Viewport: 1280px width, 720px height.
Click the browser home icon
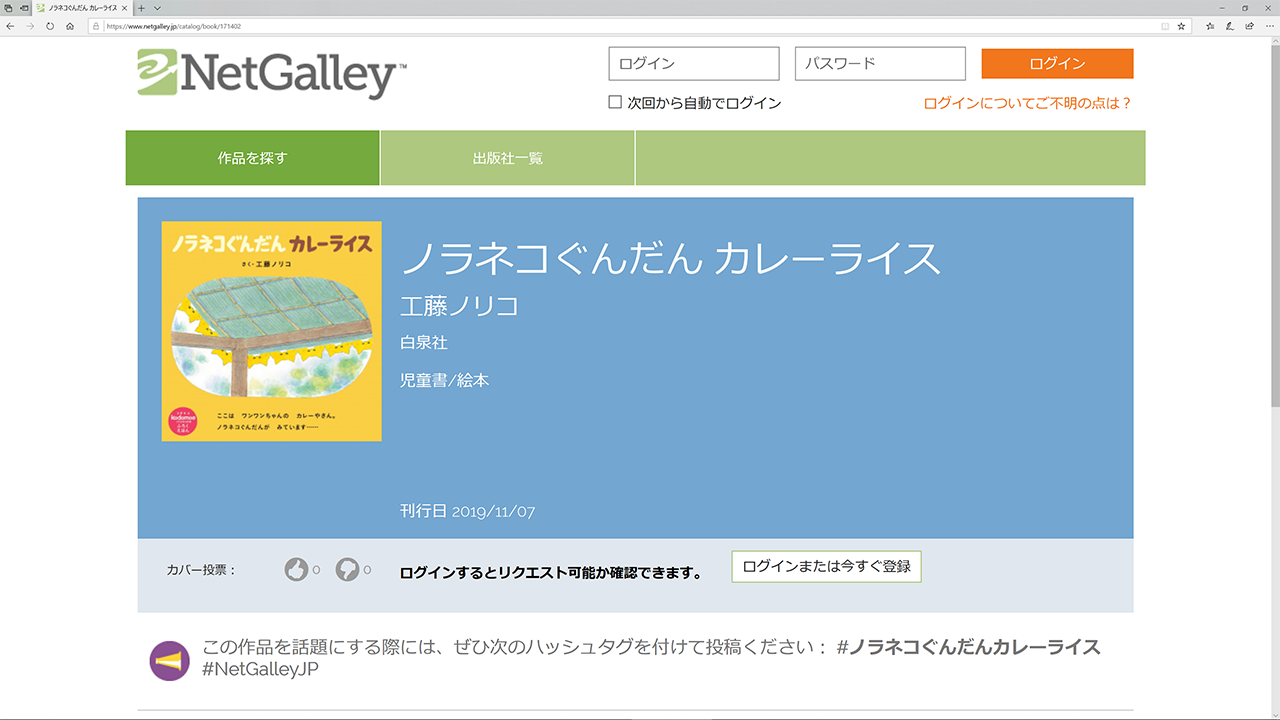tap(70, 26)
